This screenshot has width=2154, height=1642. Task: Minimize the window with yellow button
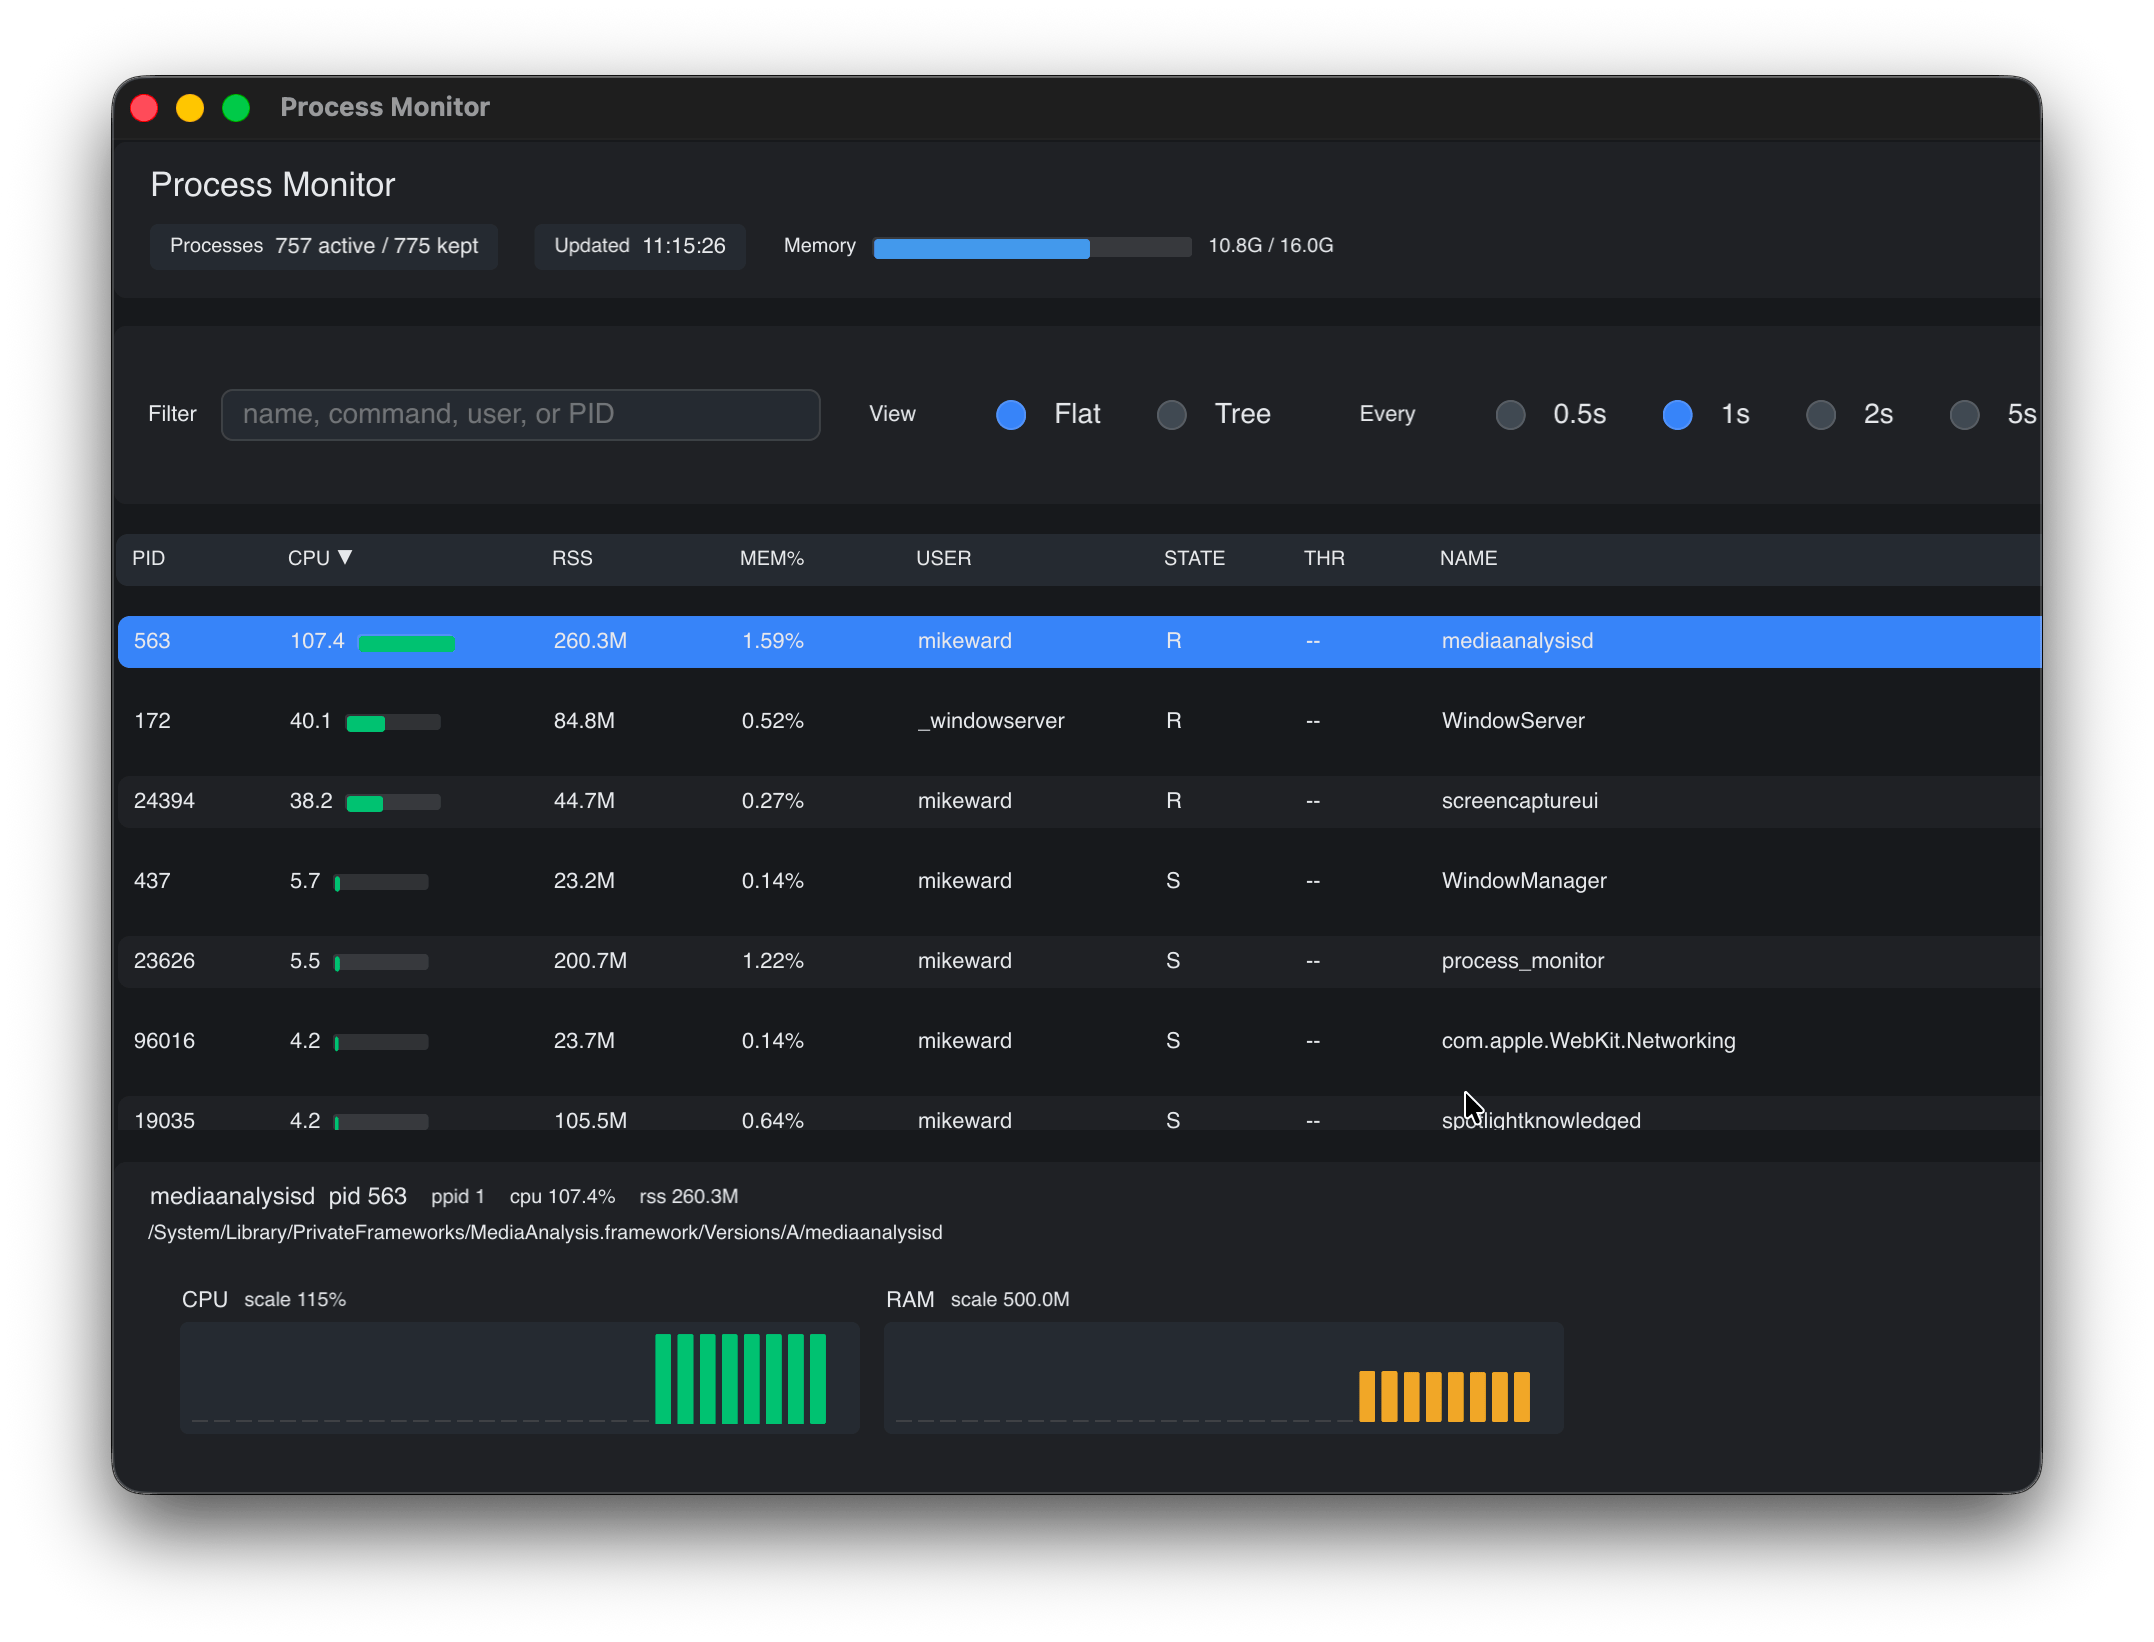[190, 107]
